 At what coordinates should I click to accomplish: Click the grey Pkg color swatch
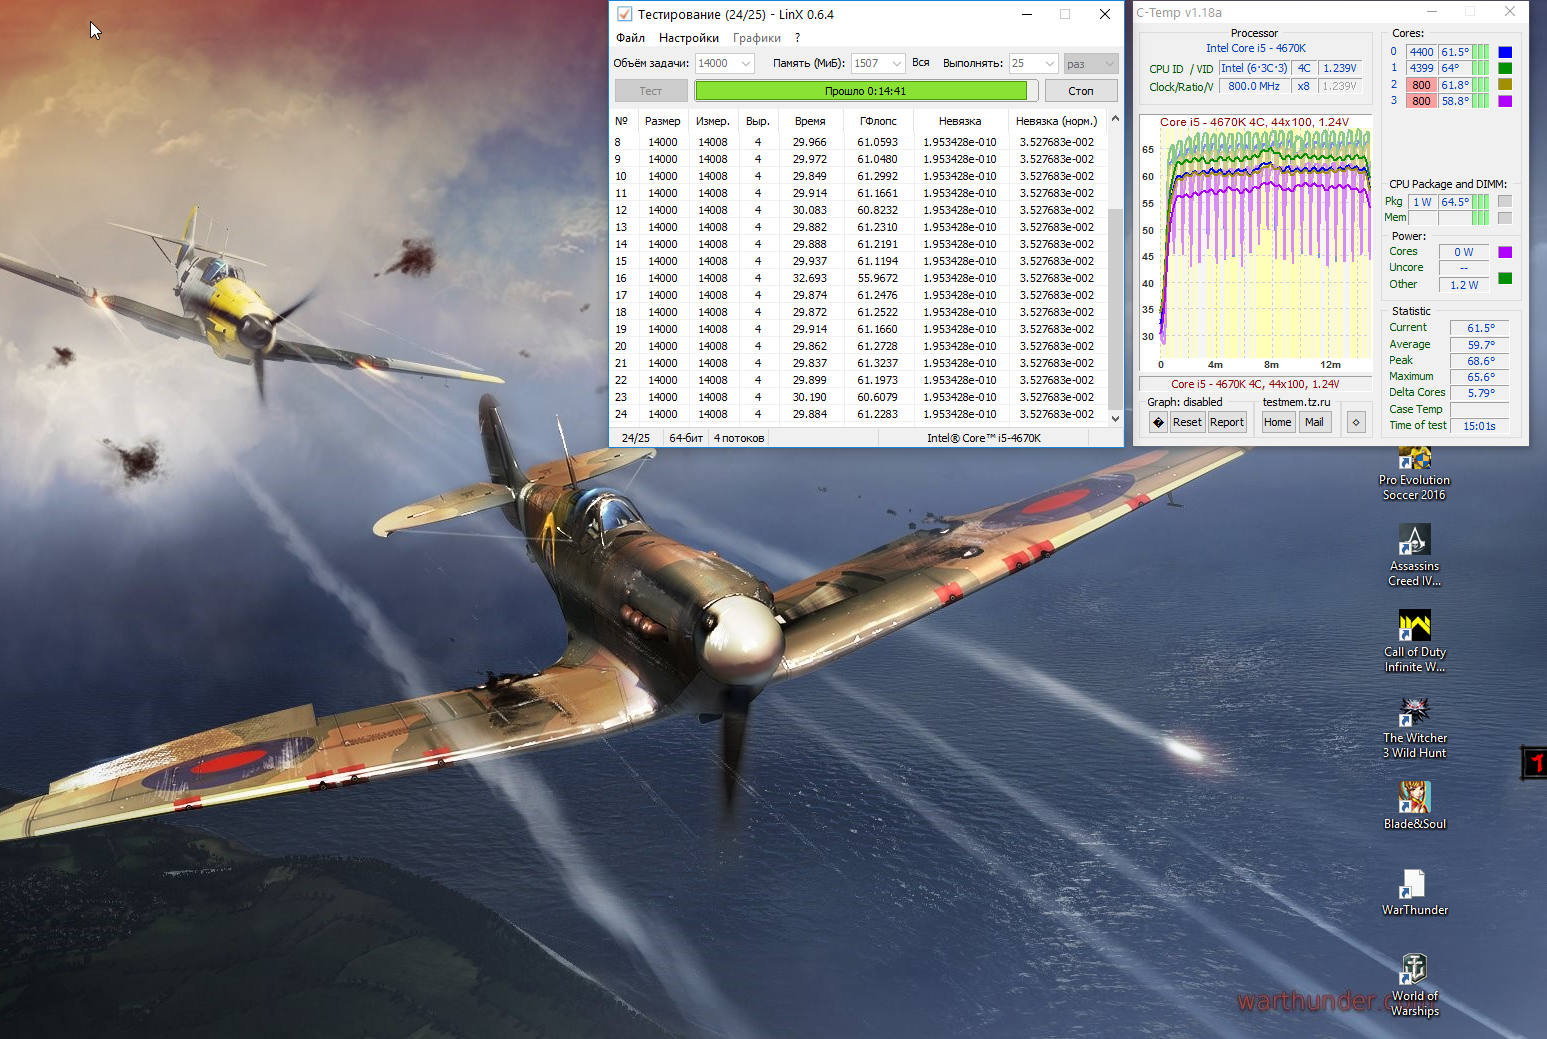(x=1505, y=202)
